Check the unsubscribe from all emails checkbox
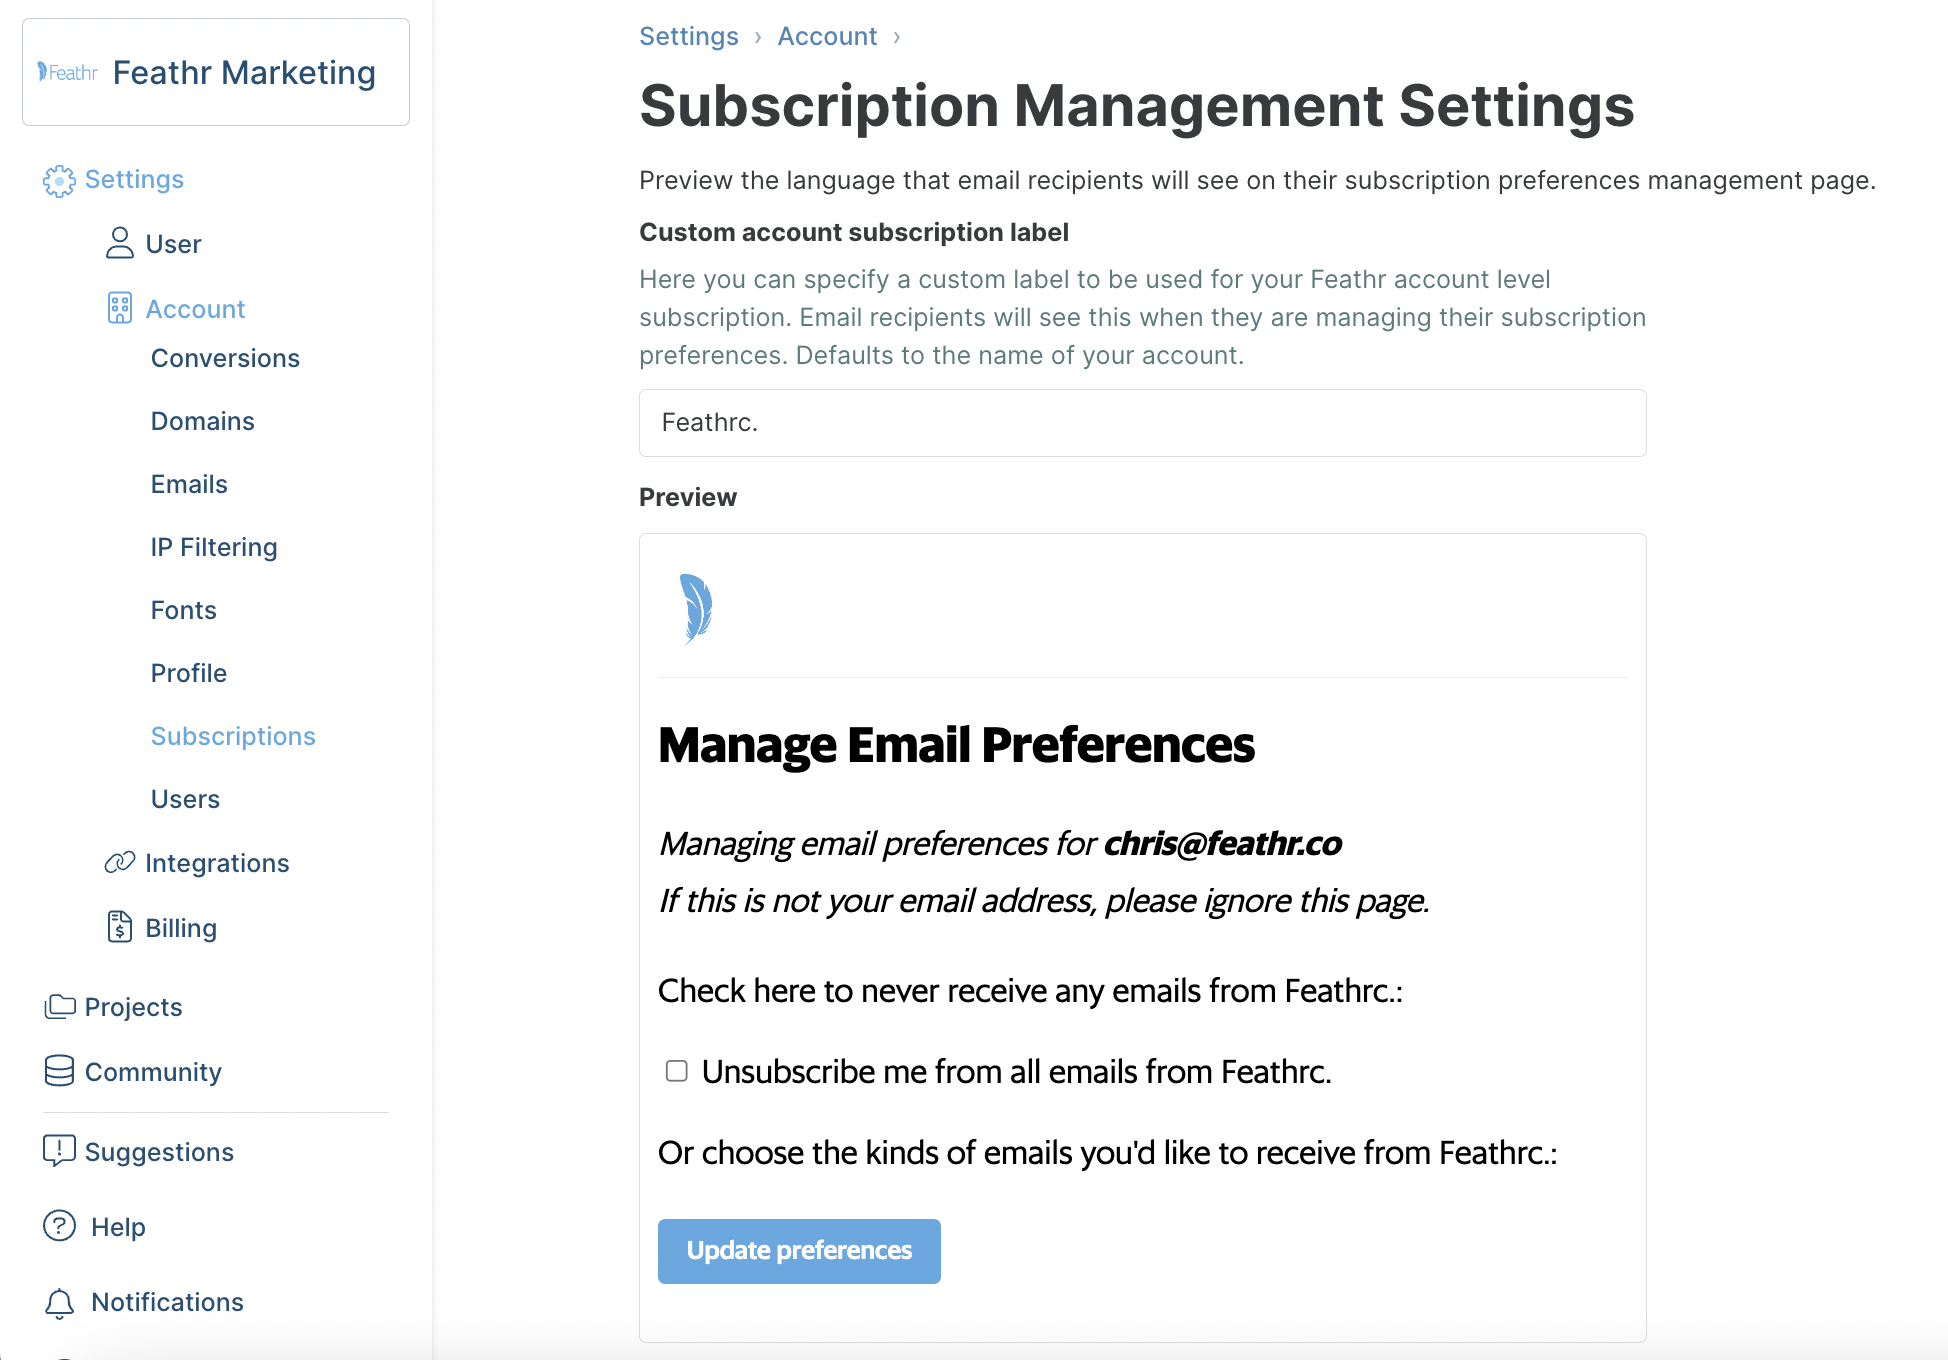The height and width of the screenshot is (1360, 1948). (x=677, y=1071)
